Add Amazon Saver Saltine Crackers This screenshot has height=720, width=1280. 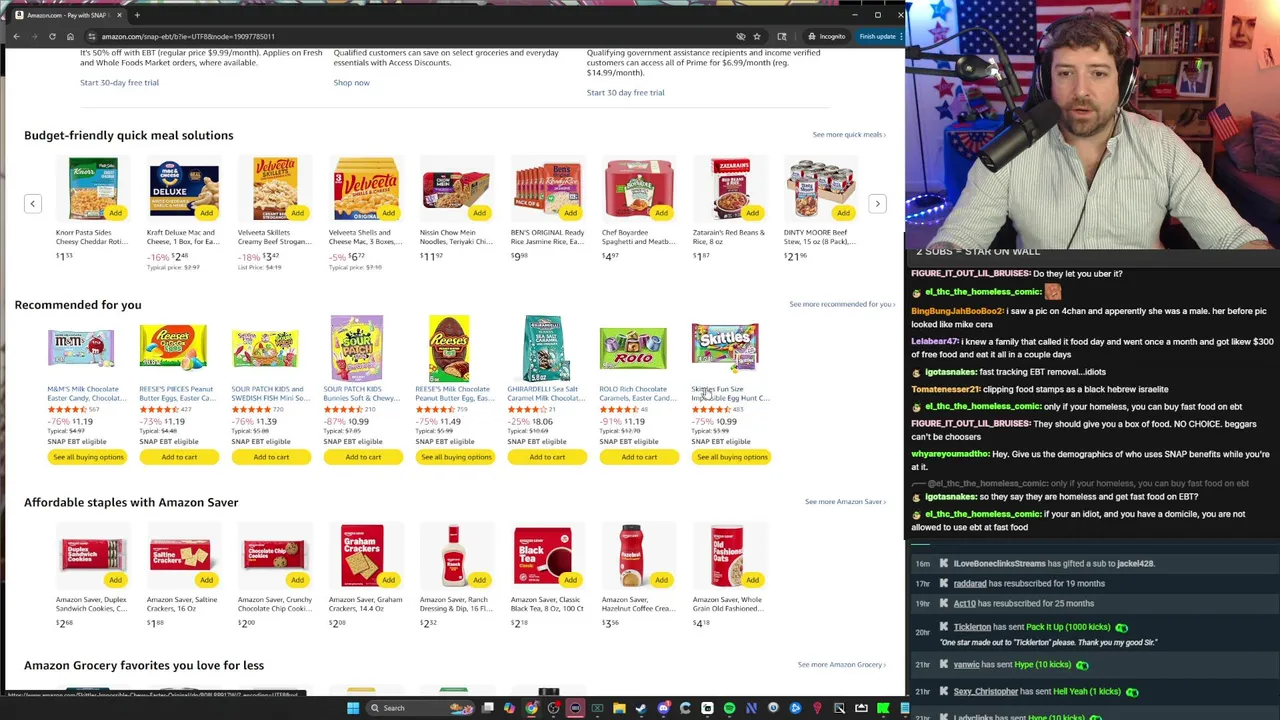click(207, 580)
